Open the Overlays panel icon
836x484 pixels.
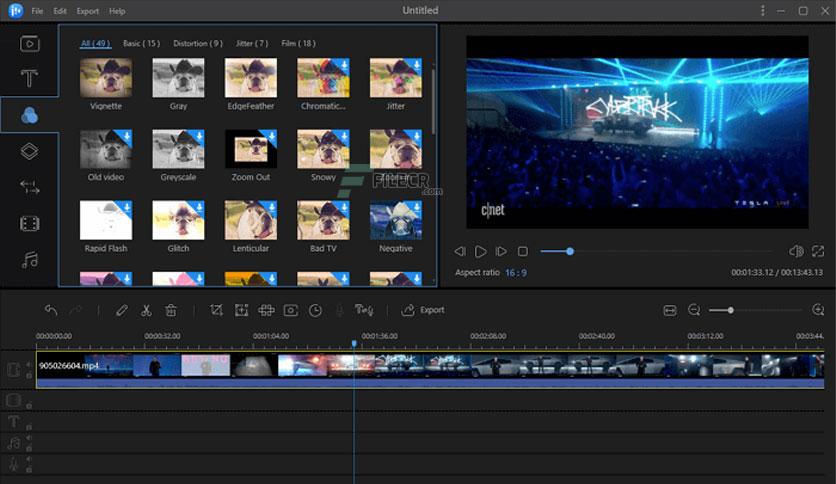point(29,151)
